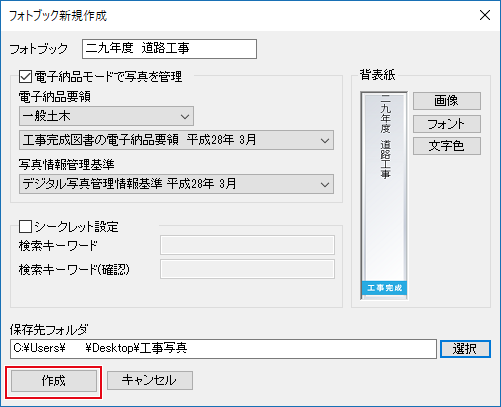Click the フォトブック name input field

[x=169, y=49]
